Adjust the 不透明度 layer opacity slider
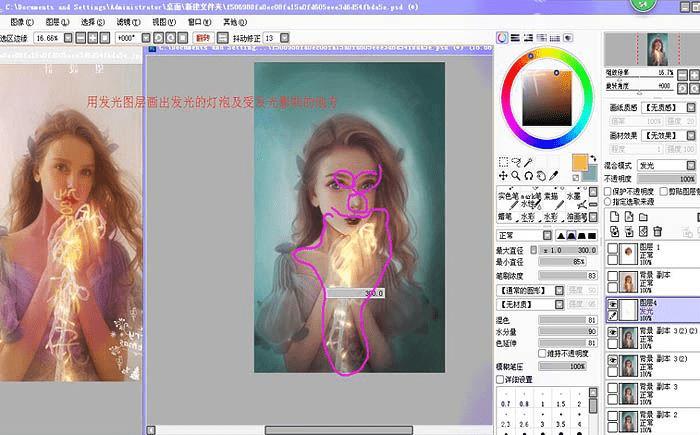 coord(666,179)
